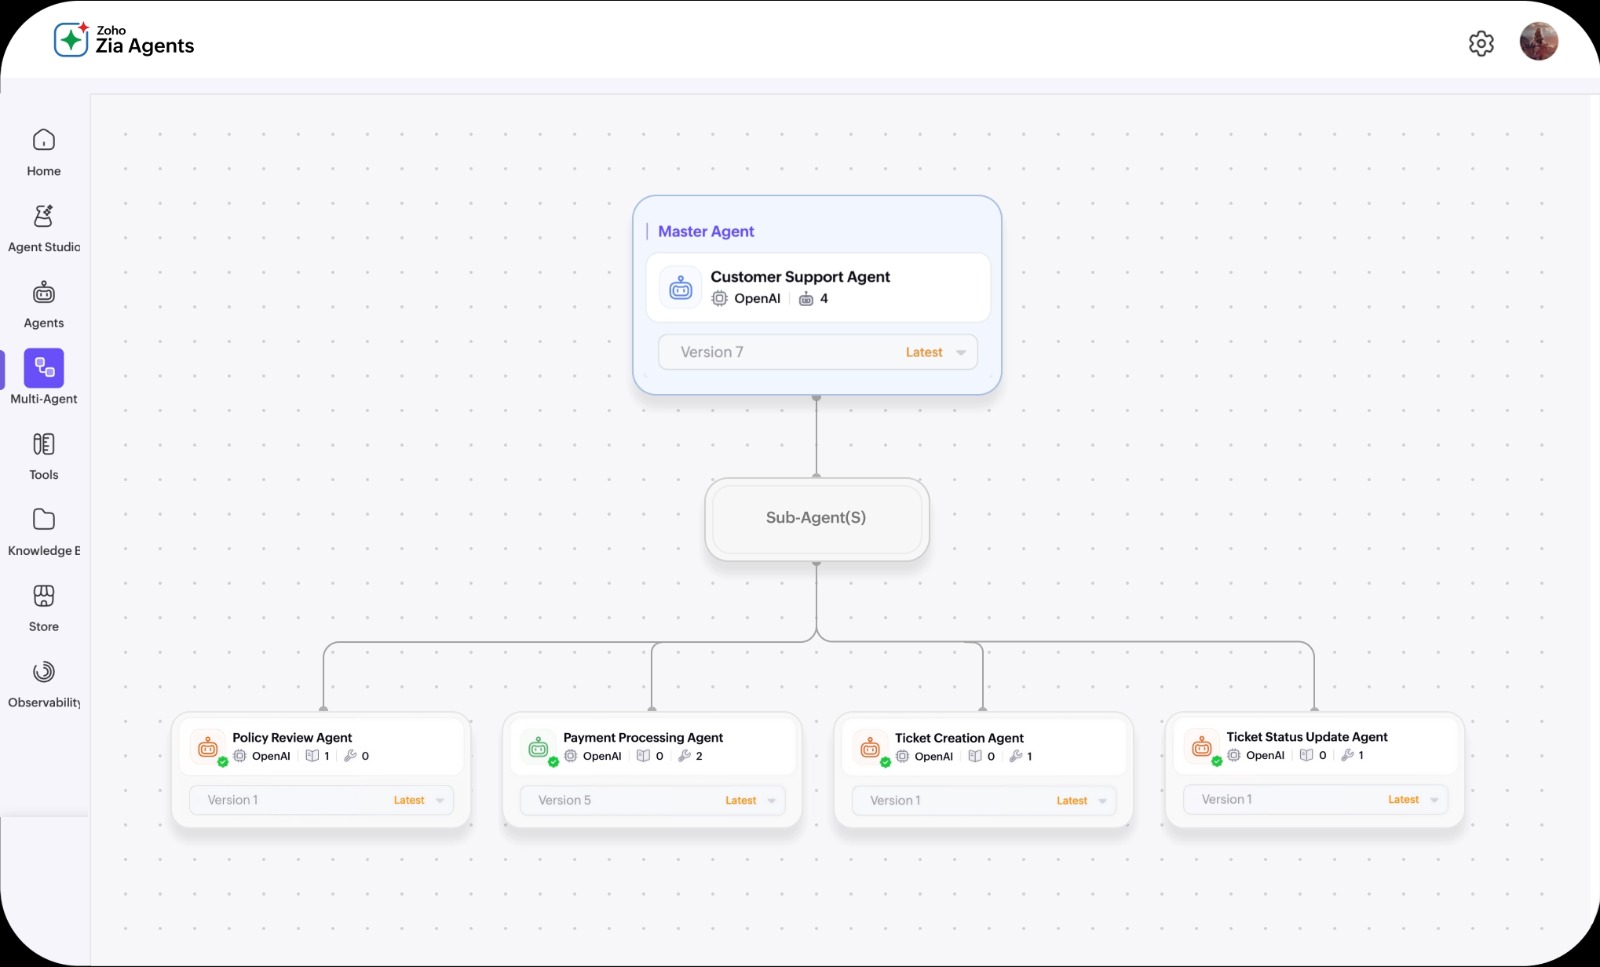Viewport: 1600px width, 967px height.
Task: Open Ticket Status Update Agent version dropdown
Action: (1316, 799)
